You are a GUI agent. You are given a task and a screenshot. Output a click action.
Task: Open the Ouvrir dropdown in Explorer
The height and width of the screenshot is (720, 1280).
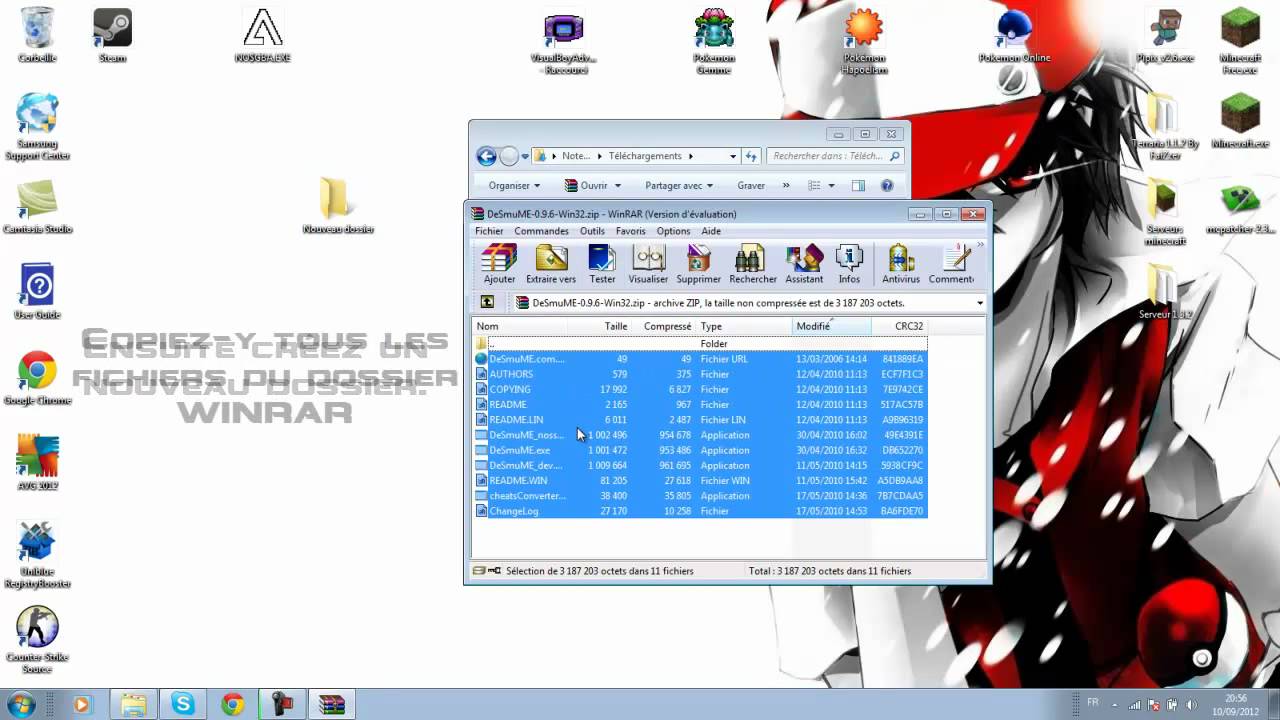tap(593, 186)
